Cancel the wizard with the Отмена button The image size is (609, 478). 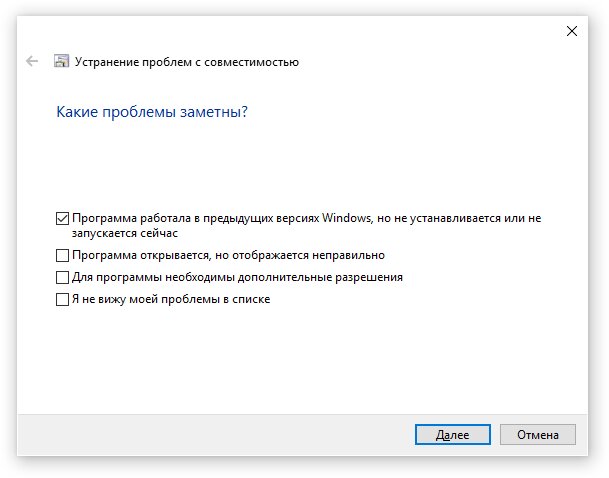pyautogui.click(x=538, y=435)
